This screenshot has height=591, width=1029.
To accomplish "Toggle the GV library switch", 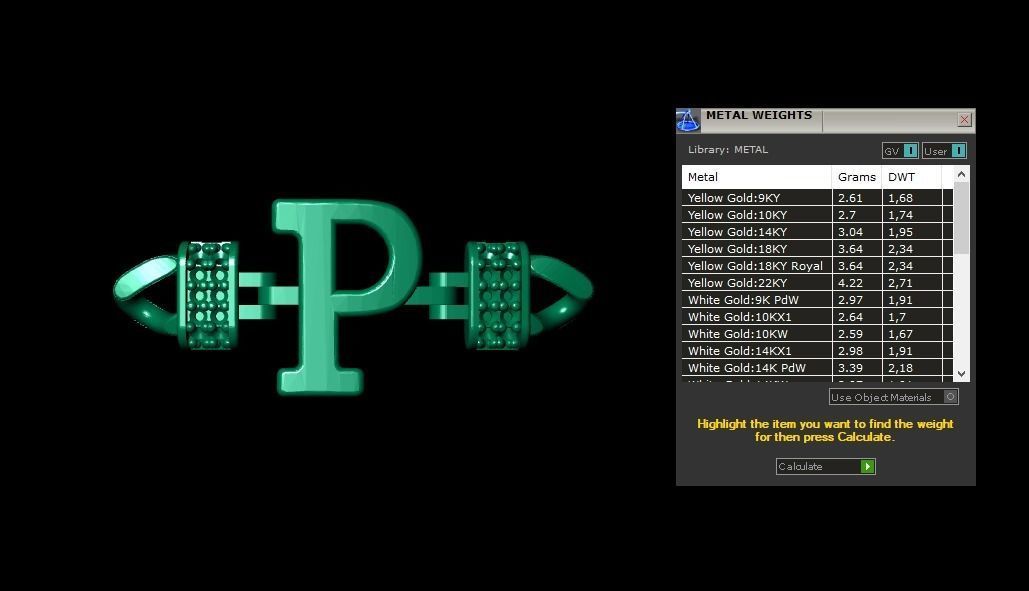I will click(x=900, y=151).
